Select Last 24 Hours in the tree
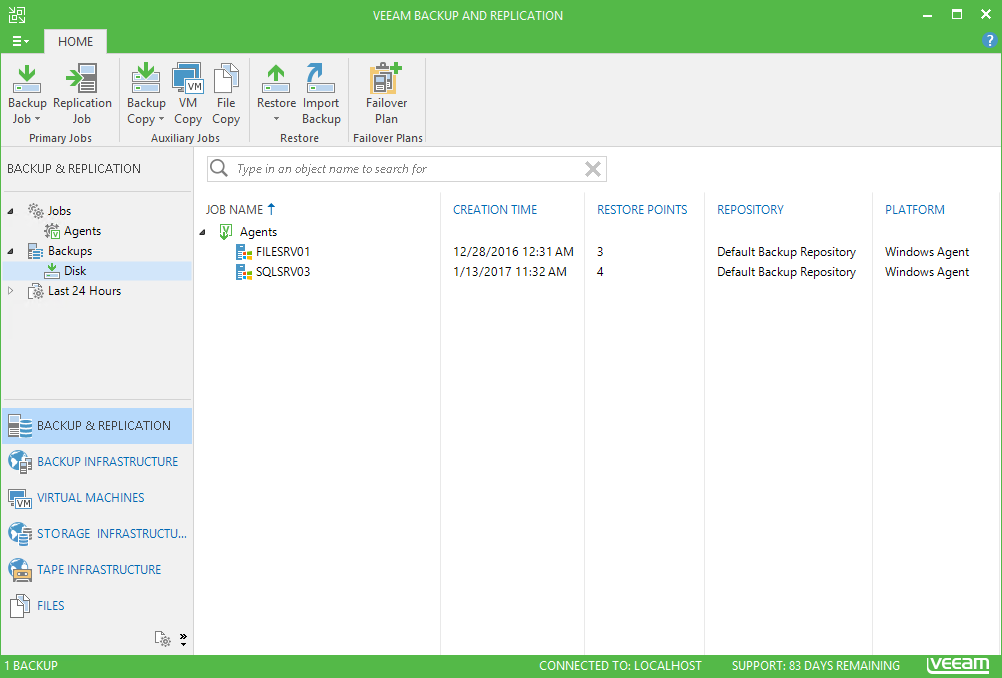The width and height of the screenshot is (1002, 678). 84,291
